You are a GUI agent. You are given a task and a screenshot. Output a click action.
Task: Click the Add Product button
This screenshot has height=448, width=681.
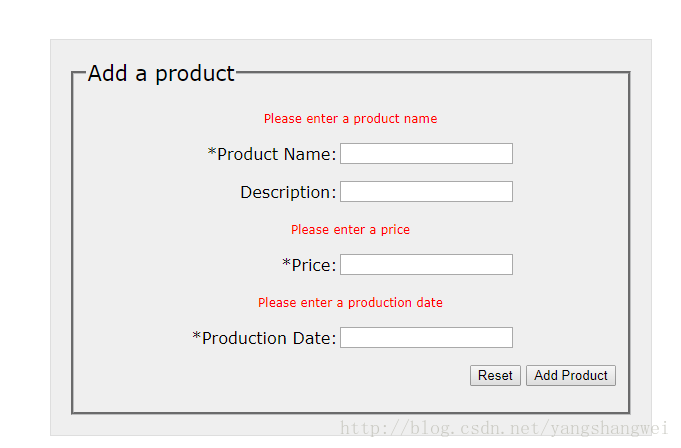point(571,376)
